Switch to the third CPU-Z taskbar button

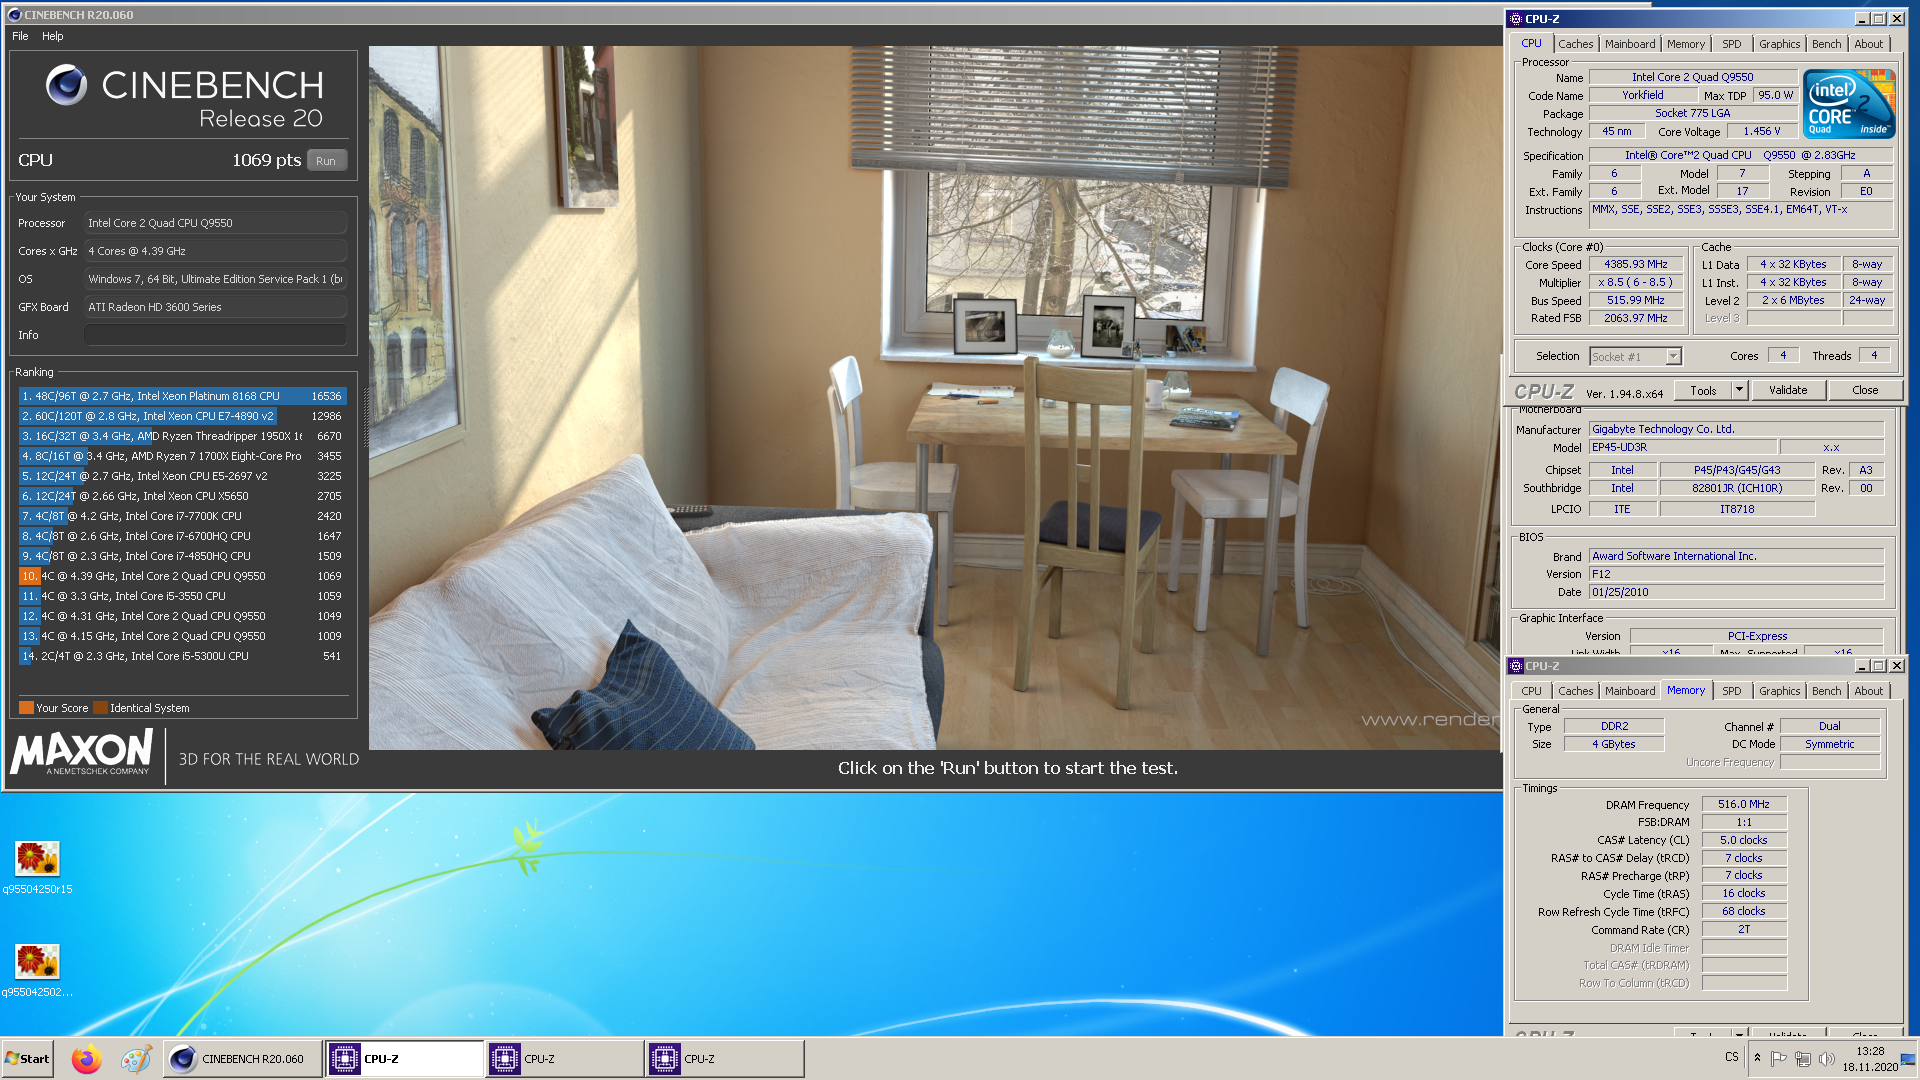click(x=725, y=1059)
